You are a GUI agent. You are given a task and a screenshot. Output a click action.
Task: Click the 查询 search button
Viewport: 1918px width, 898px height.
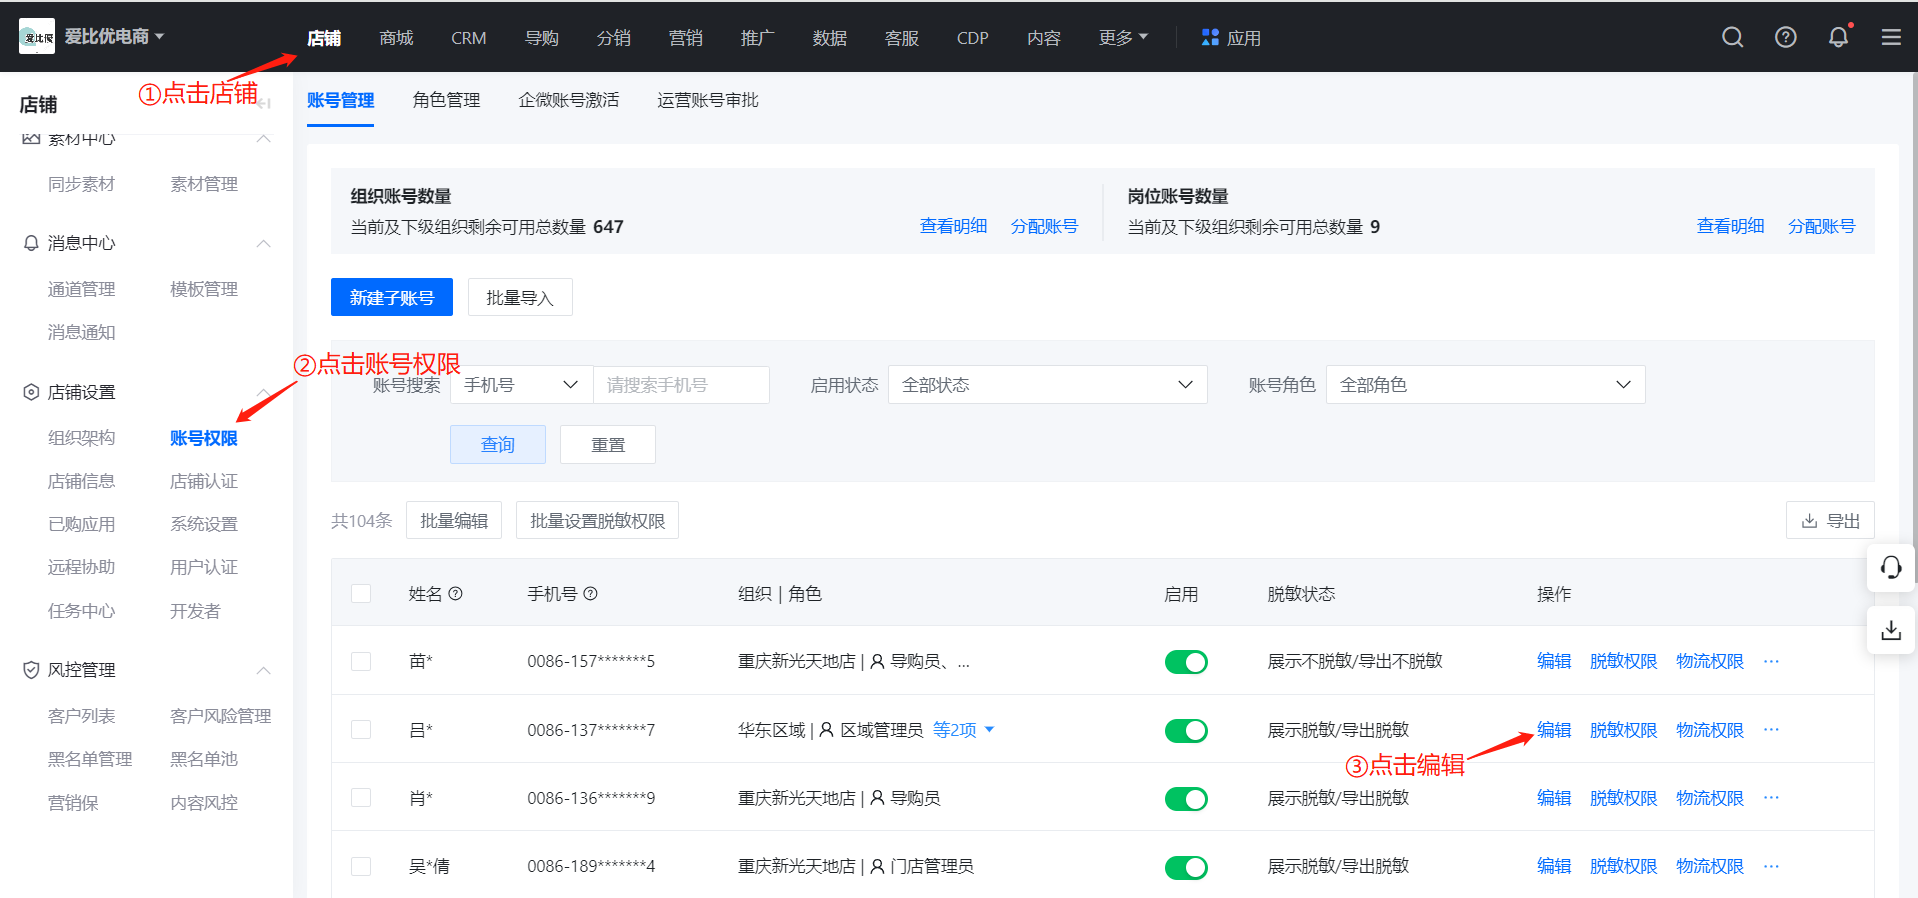tap(498, 444)
